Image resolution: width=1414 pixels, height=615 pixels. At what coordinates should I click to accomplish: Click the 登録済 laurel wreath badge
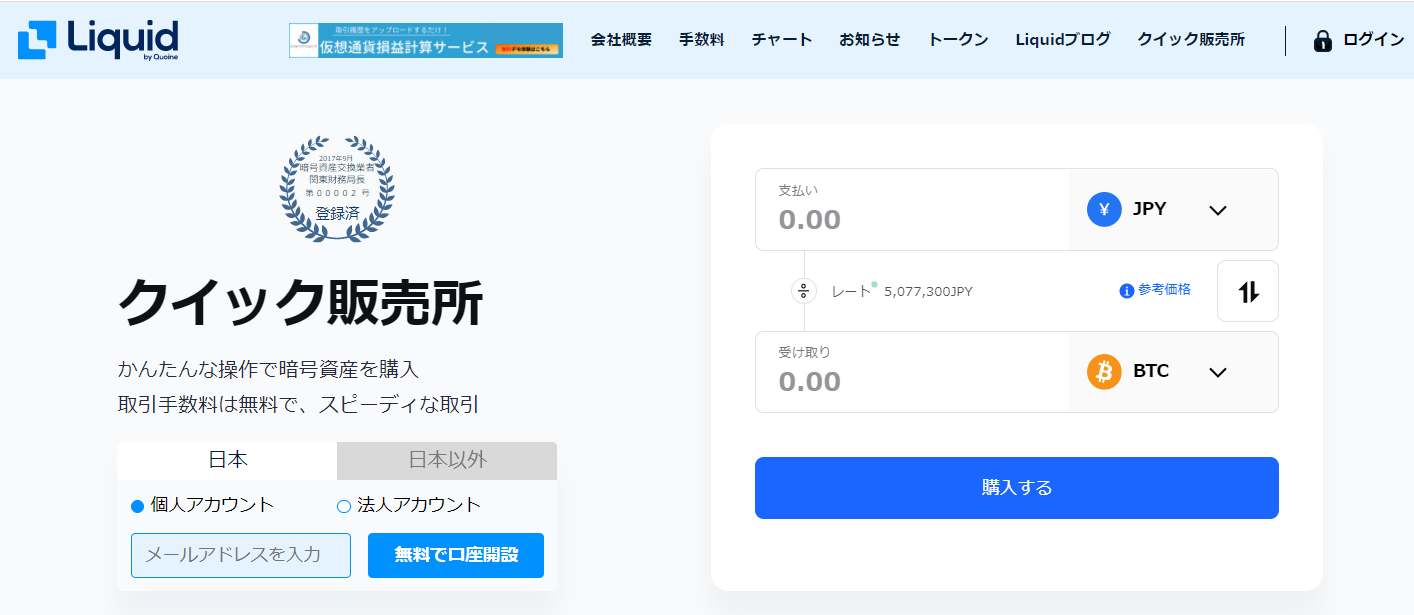pos(337,188)
